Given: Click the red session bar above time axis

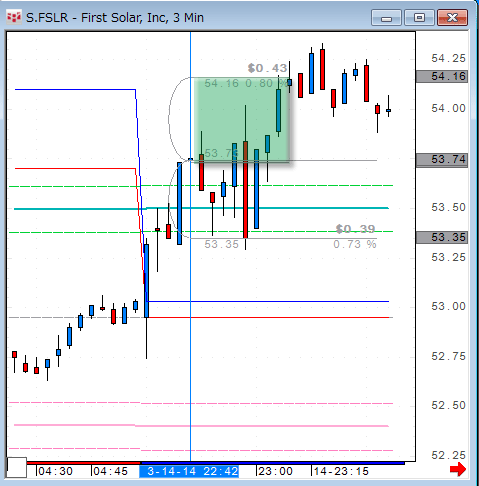Looking at the screenshot, I should 84,463.
